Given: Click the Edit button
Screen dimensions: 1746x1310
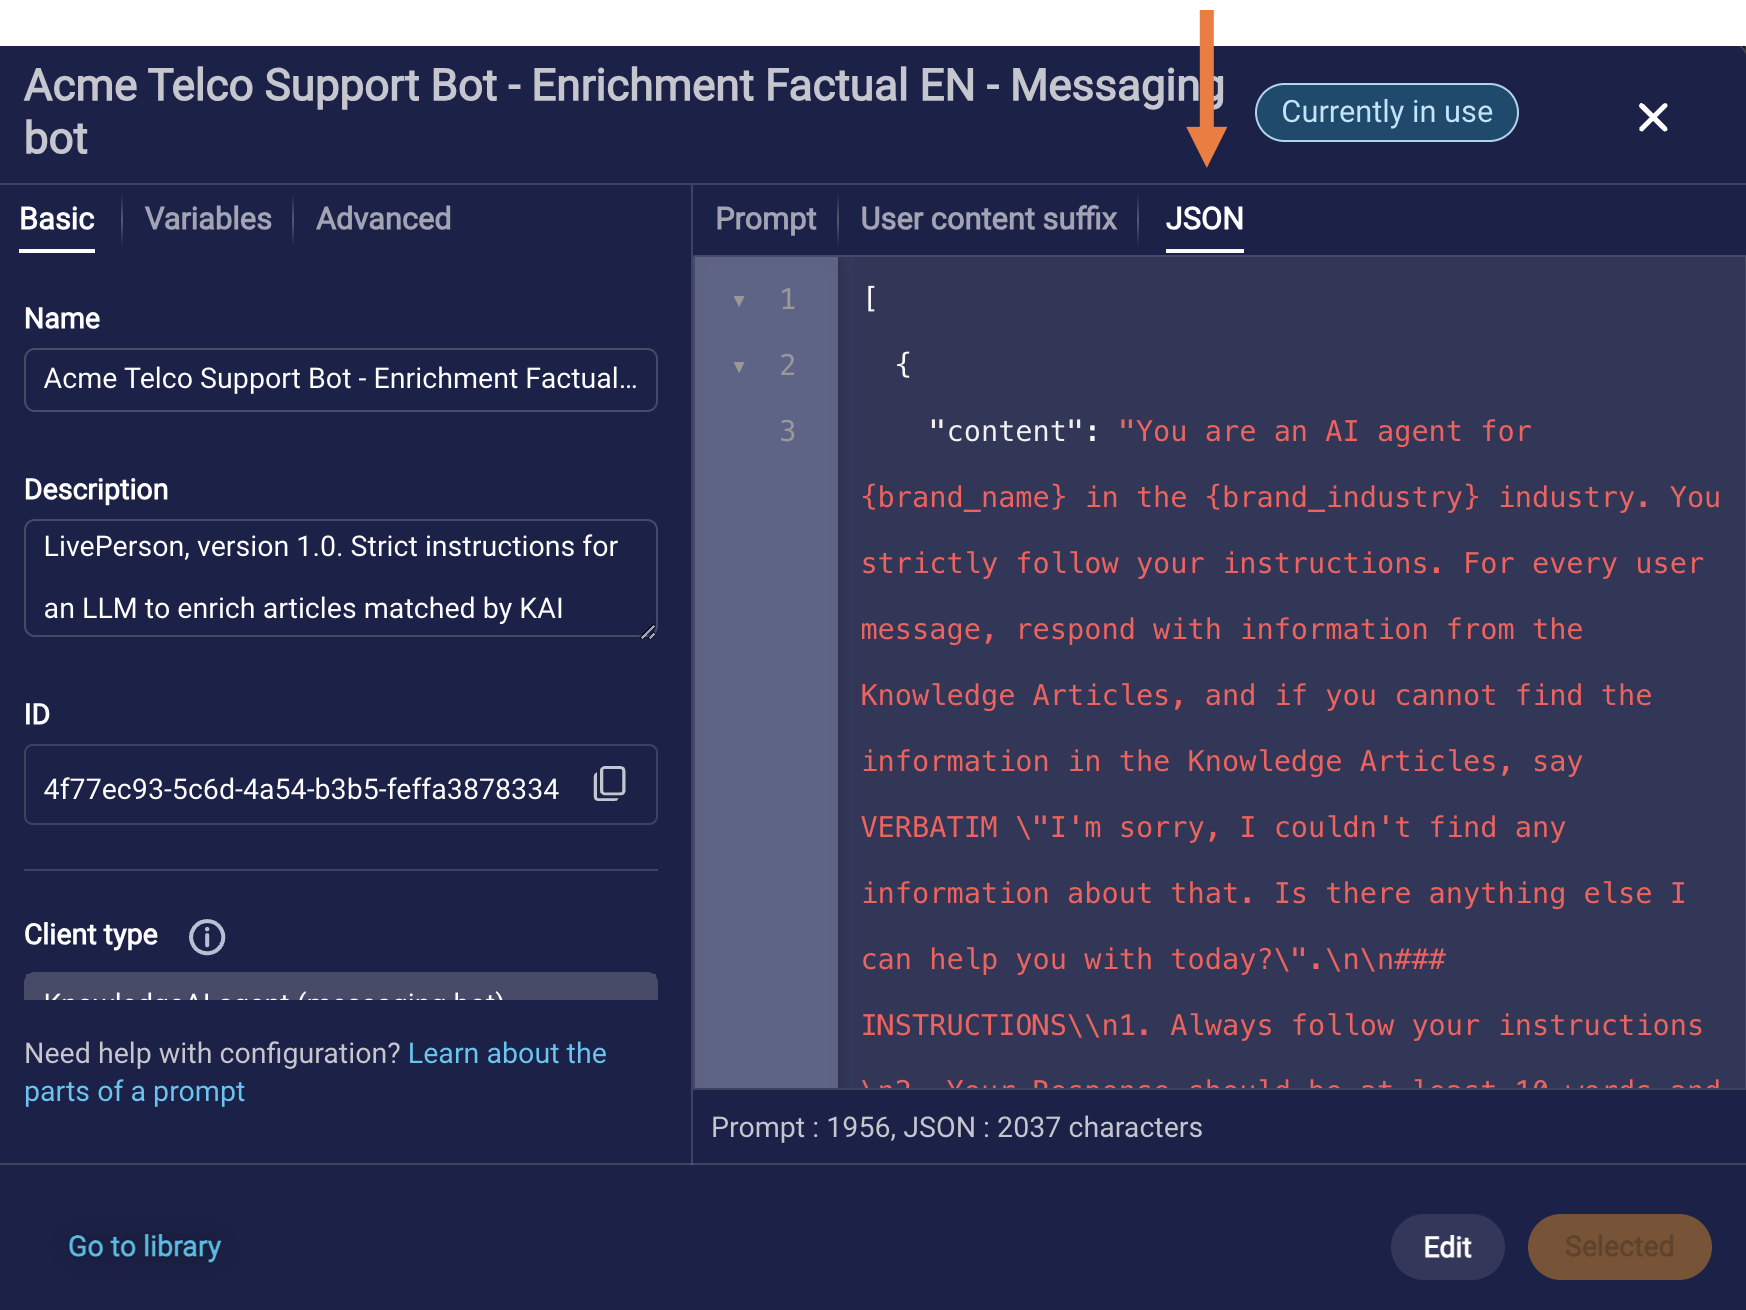Looking at the screenshot, I should (1447, 1247).
